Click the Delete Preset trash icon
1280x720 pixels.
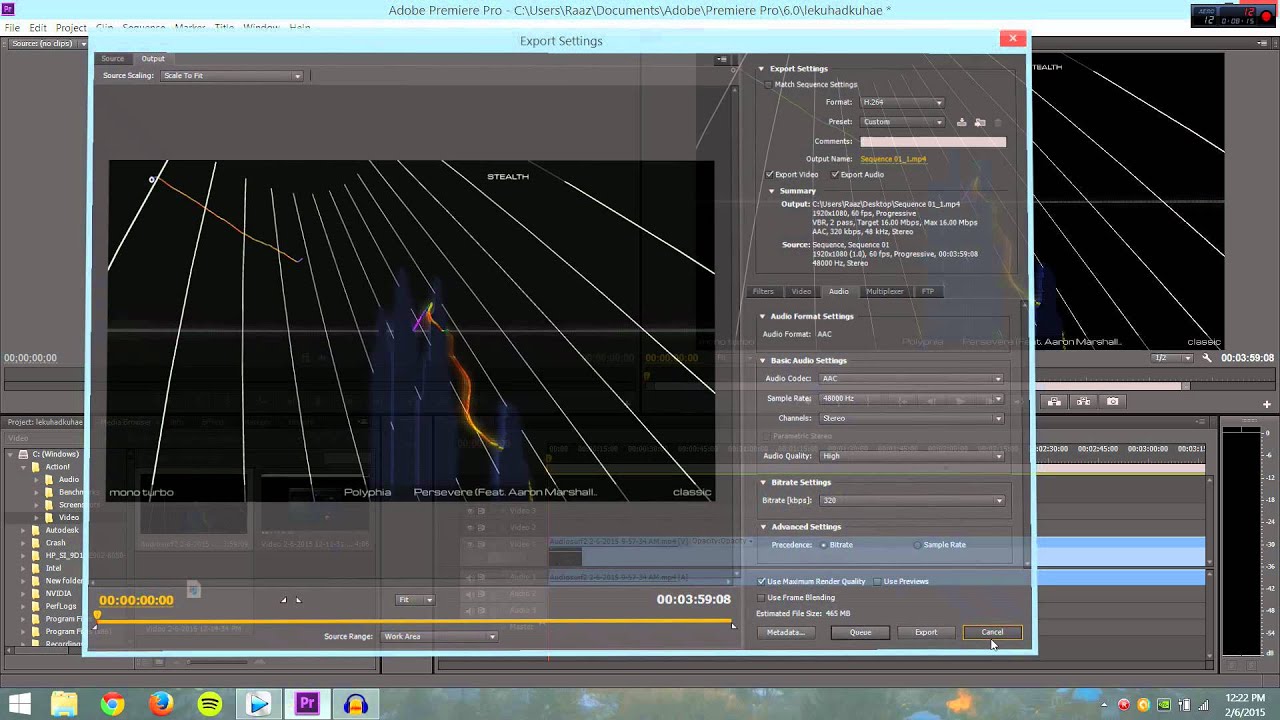point(997,122)
